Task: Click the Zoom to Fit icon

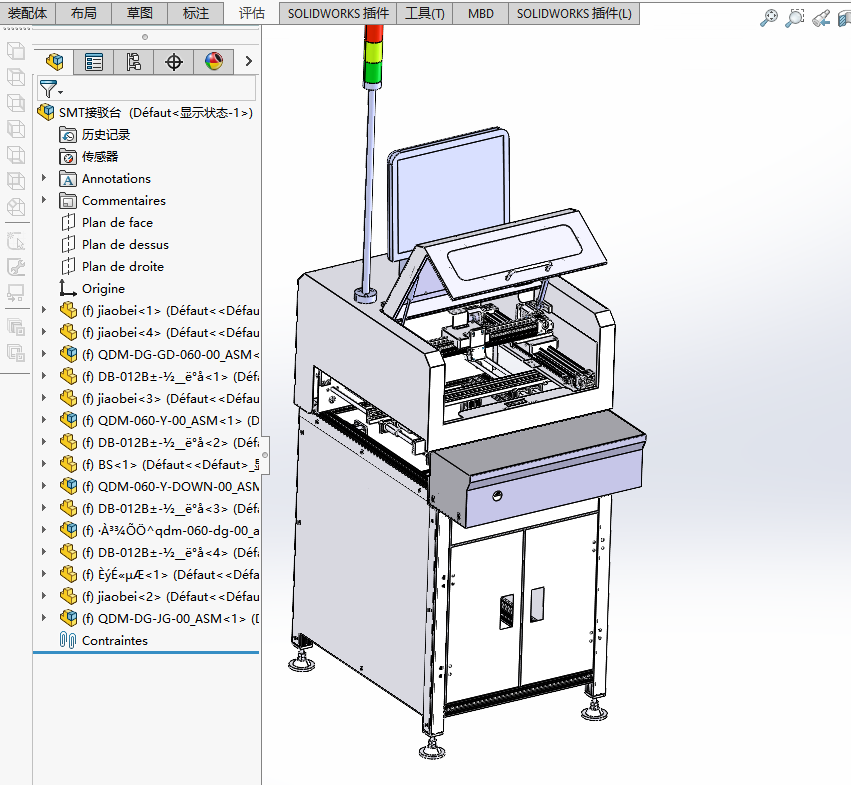Action: (769, 17)
